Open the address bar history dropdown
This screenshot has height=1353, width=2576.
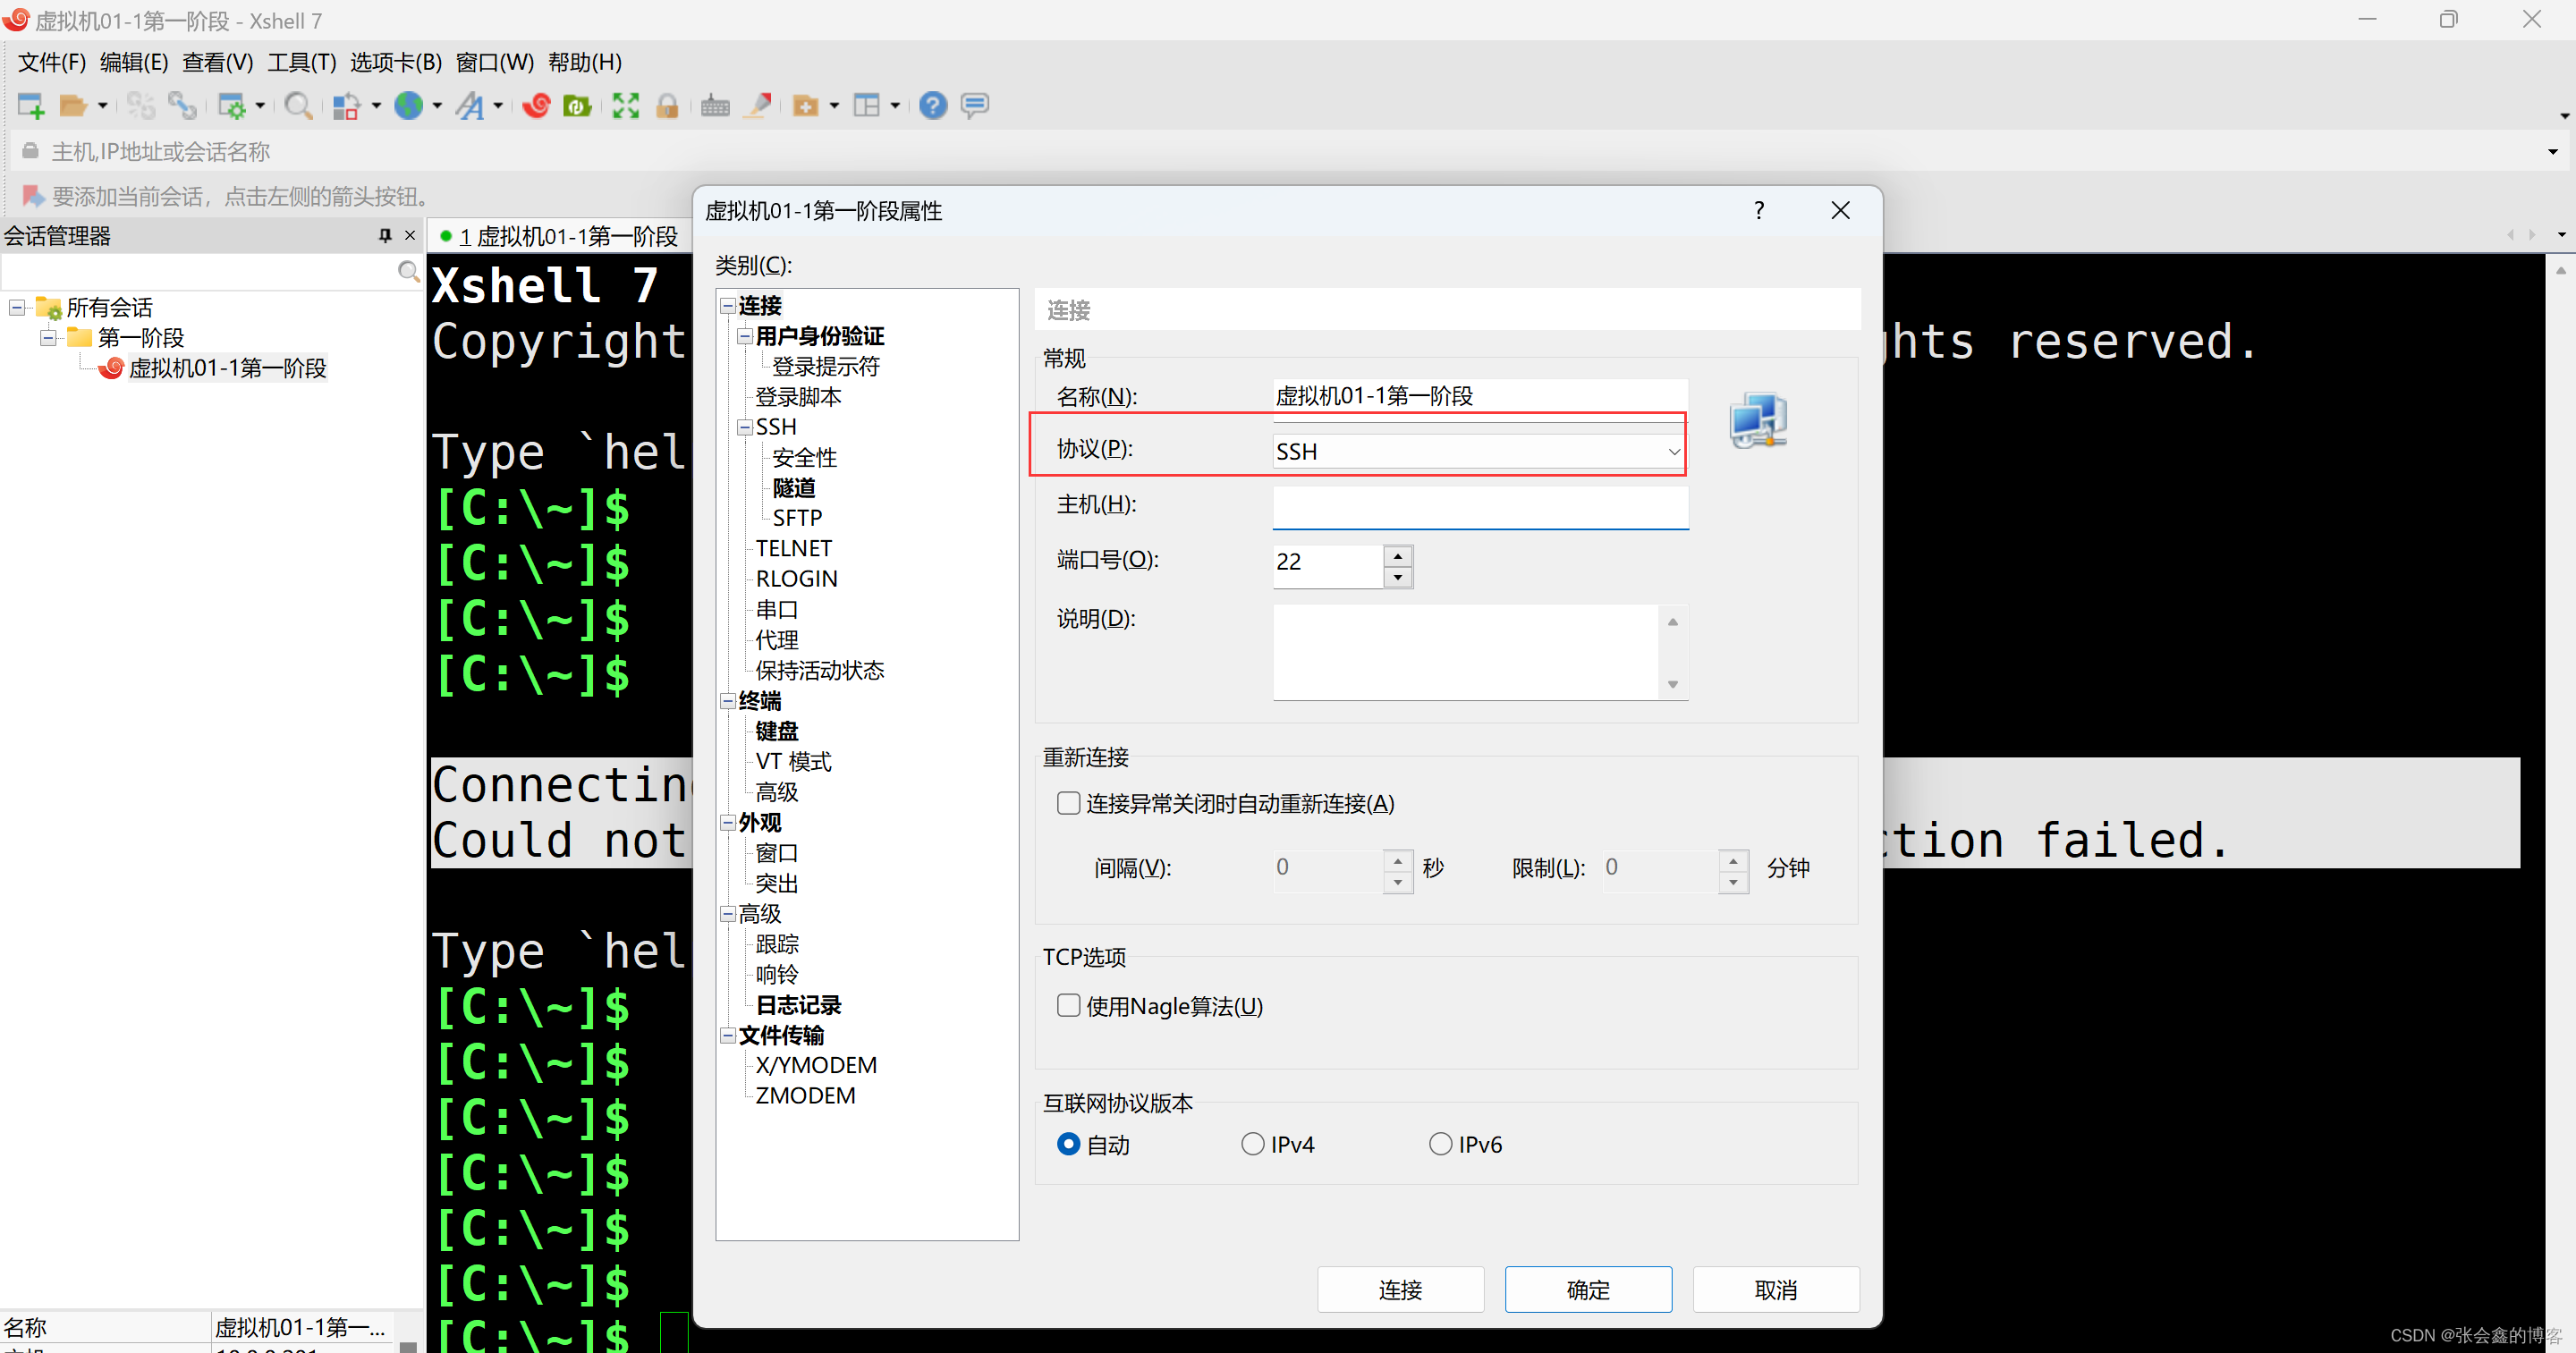[2553, 152]
